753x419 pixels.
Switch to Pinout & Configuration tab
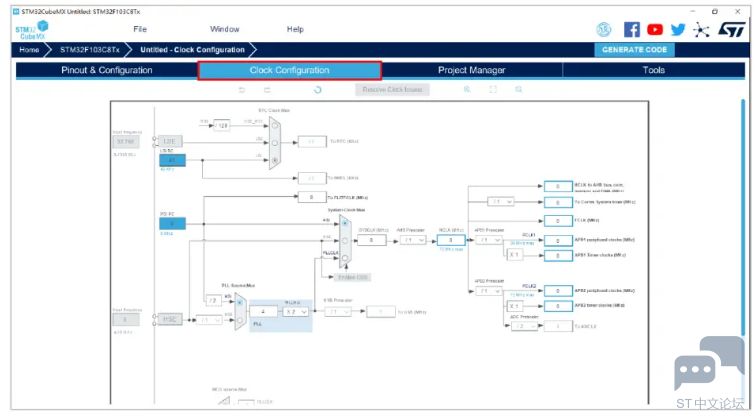pyautogui.click(x=107, y=70)
